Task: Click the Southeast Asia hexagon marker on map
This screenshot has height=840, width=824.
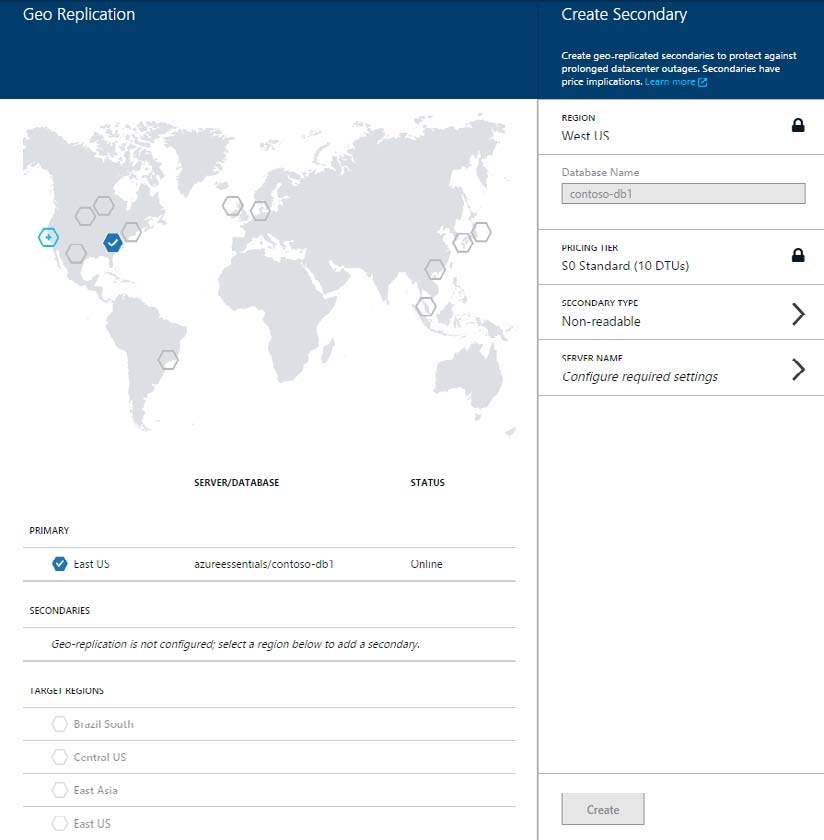Action: pyautogui.click(x=426, y=306)
